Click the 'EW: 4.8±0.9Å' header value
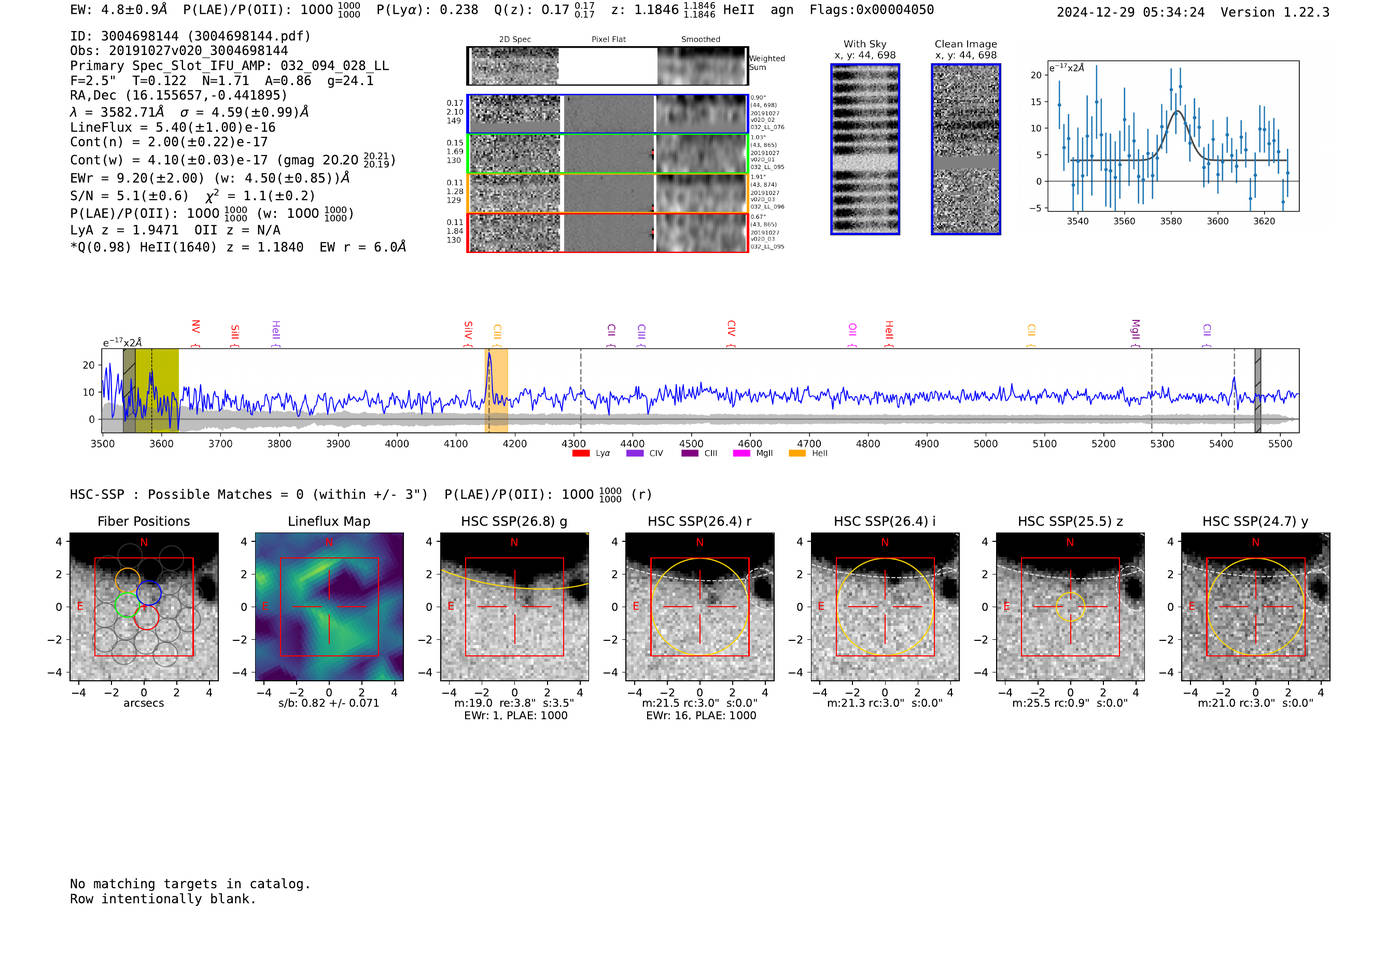Viewport: 1400px width, 953px height. pyautogui.click(x=118, y=10)
